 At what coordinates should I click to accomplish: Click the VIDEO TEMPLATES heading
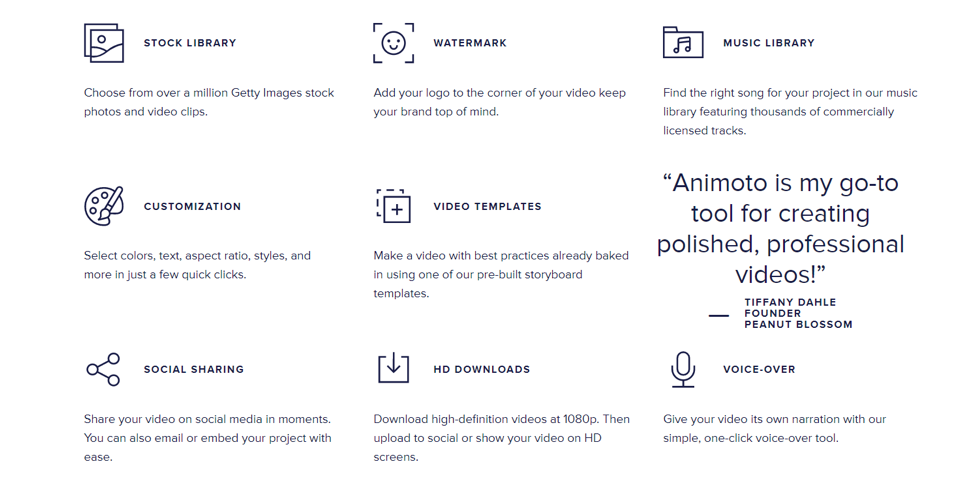(x=487, y=206)
